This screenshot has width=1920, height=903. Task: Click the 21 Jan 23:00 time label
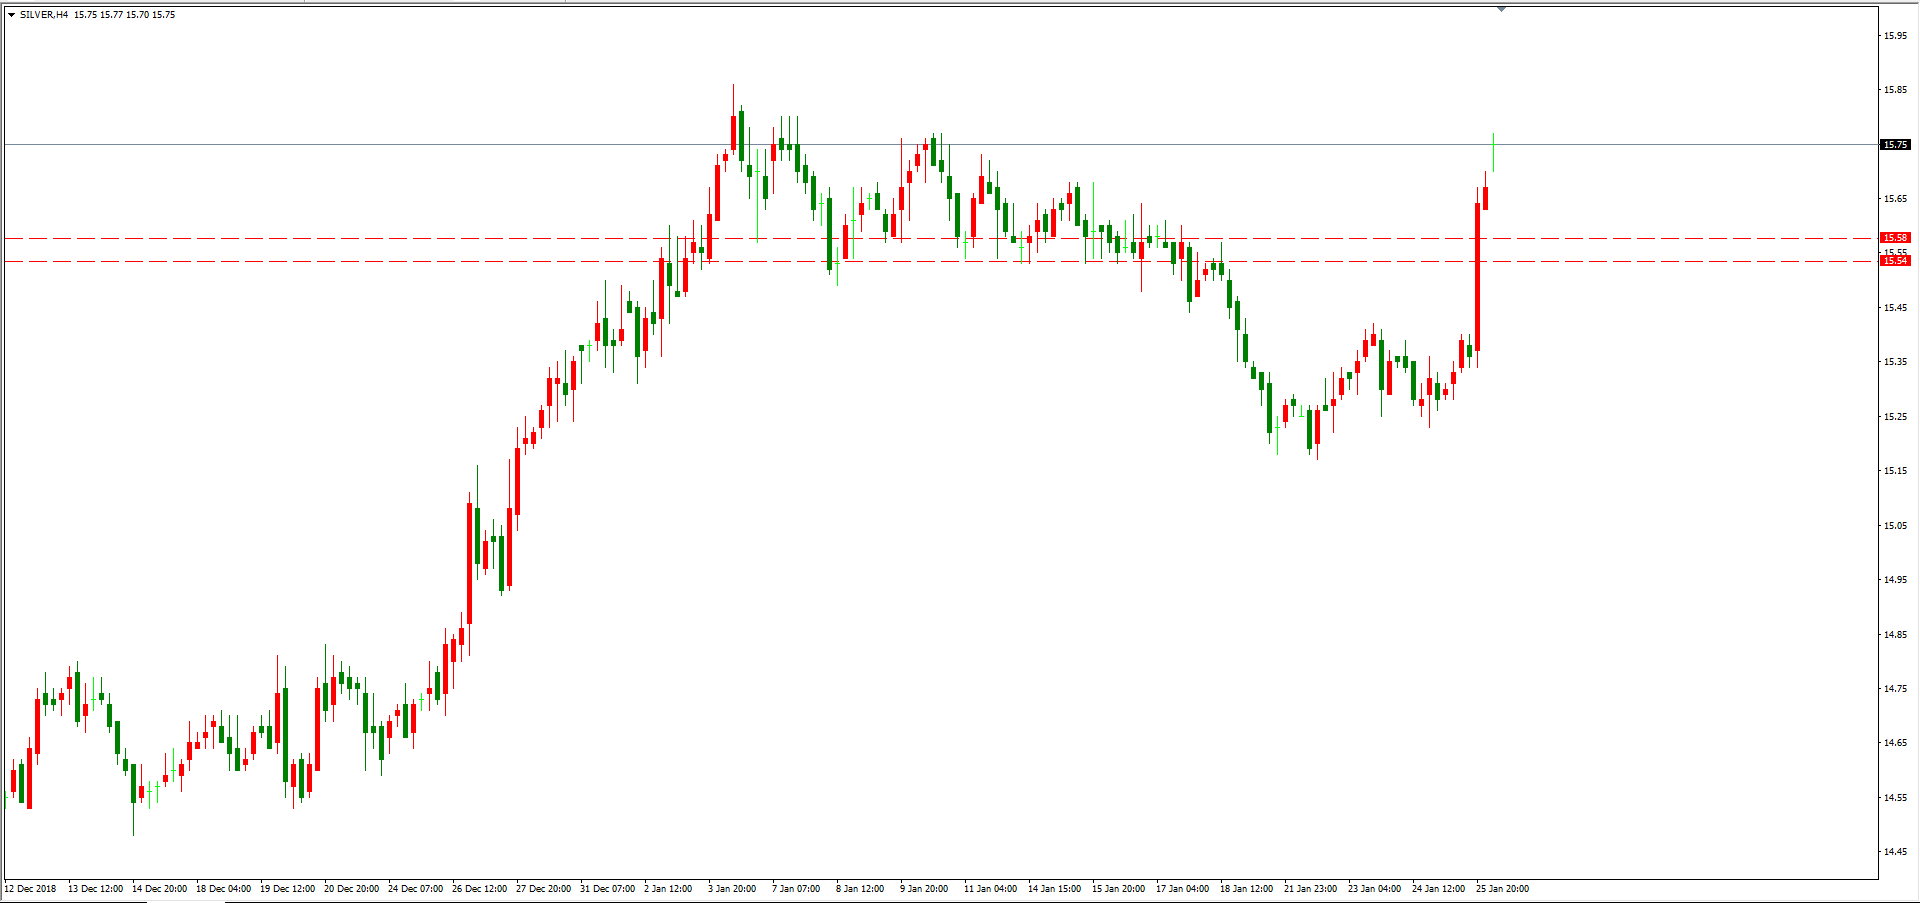1311,889
